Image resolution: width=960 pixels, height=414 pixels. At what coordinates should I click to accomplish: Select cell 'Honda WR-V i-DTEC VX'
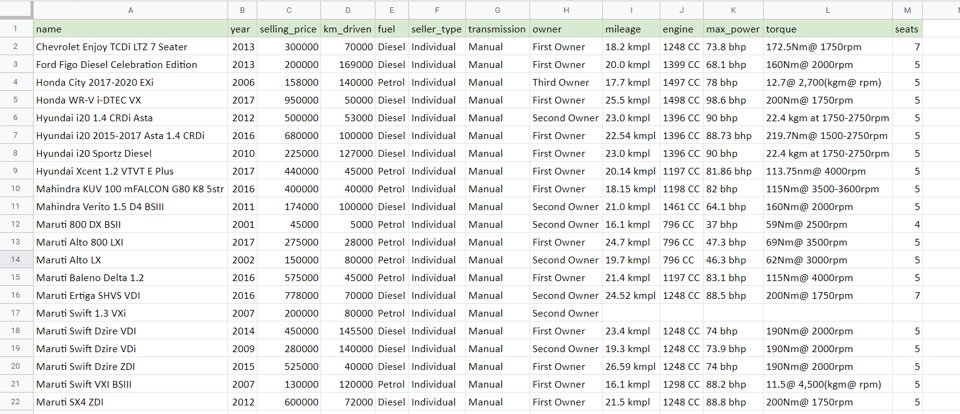pos(130,100)
